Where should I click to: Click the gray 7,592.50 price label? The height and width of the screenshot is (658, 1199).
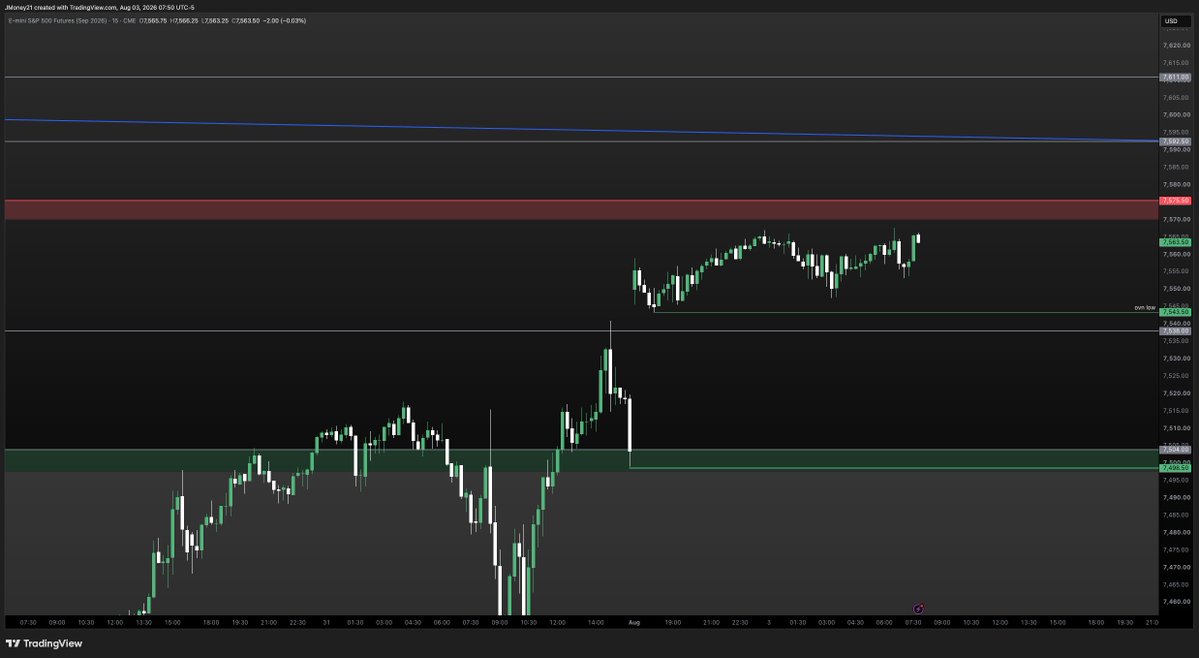pyautogui.click(x=1175, y=141)
